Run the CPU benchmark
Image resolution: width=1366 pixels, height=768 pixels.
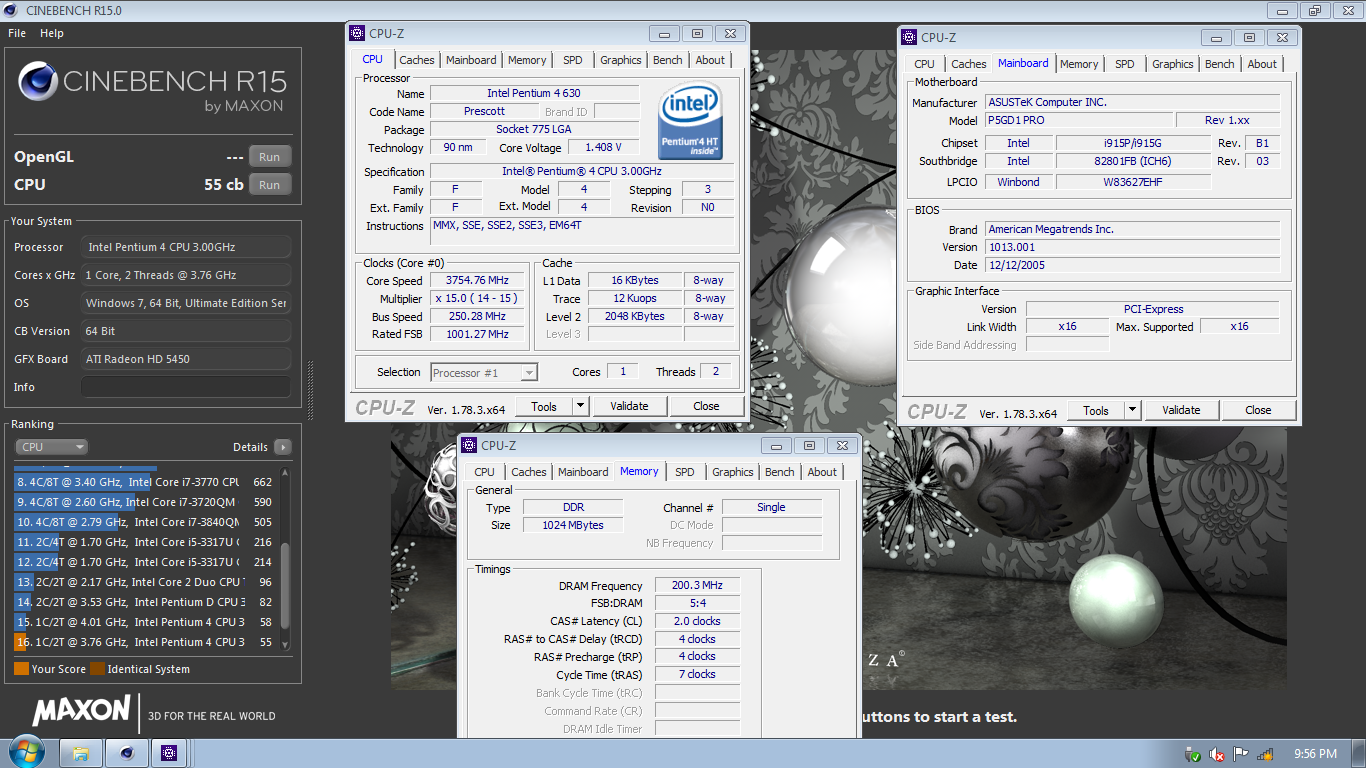pyautogui.click(x=270, y=185)
